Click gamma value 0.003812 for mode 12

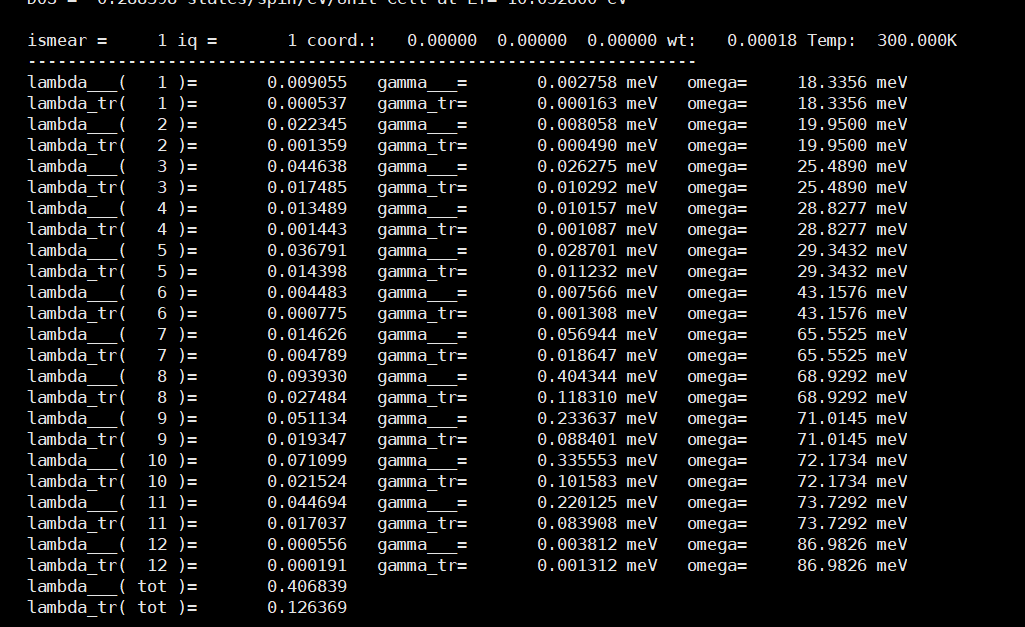[x=577, y=545]
